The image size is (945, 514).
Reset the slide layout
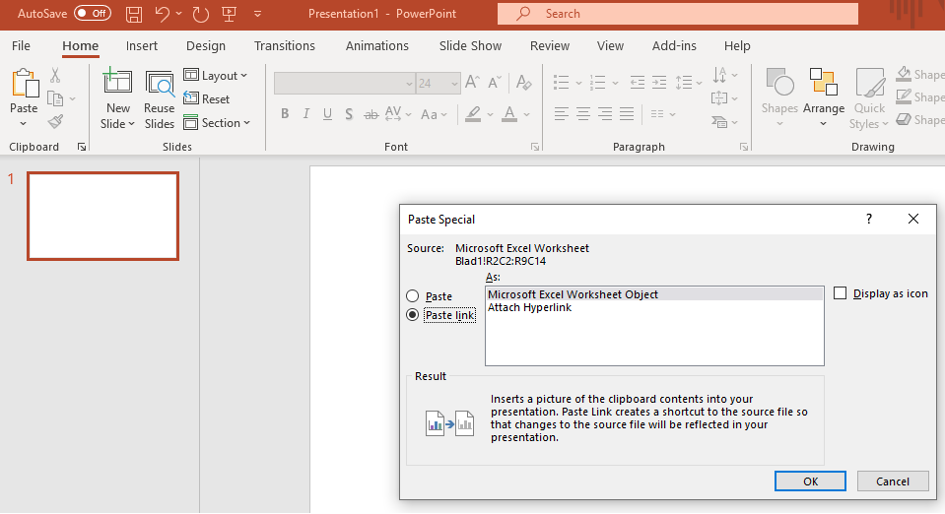click(207, 99)
